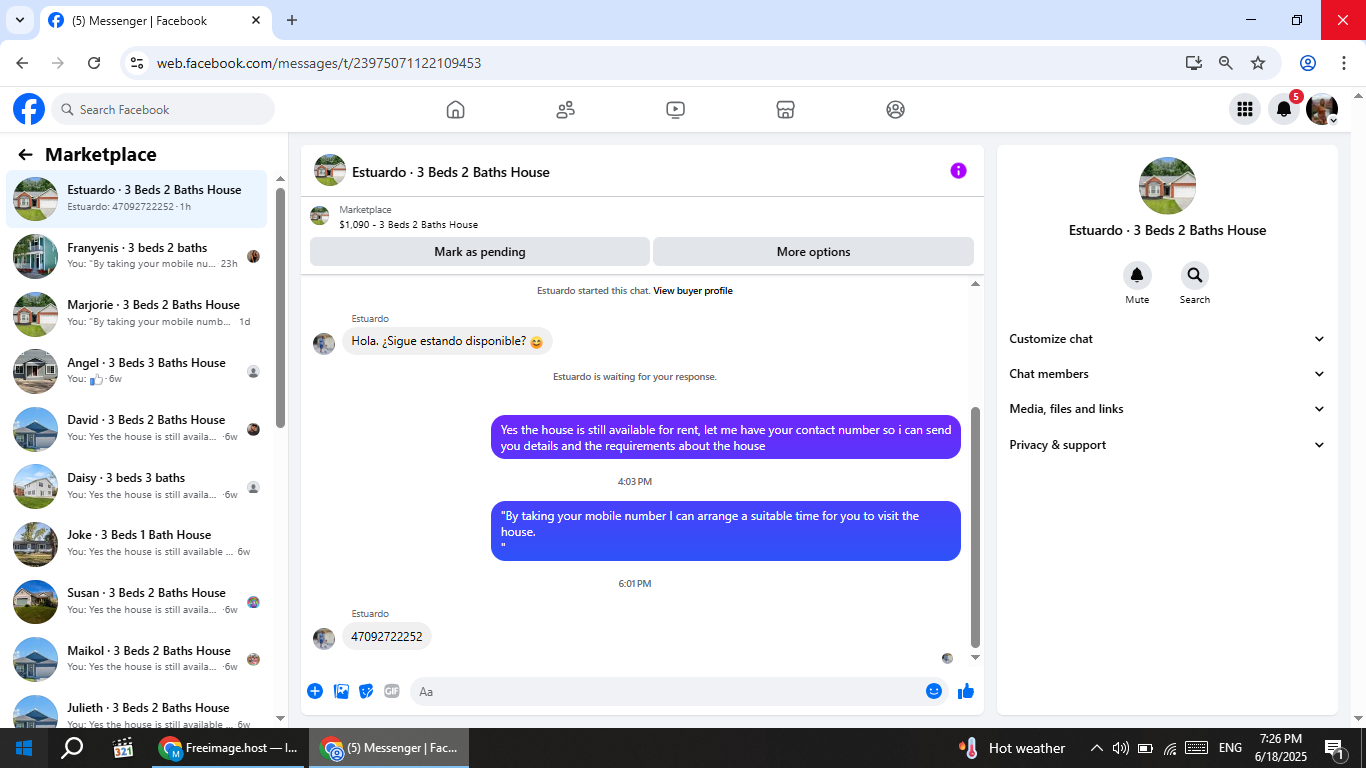Expand Media, files and links section
The width and height of the screenshot is (1366, 768).
coord(1167,409)
